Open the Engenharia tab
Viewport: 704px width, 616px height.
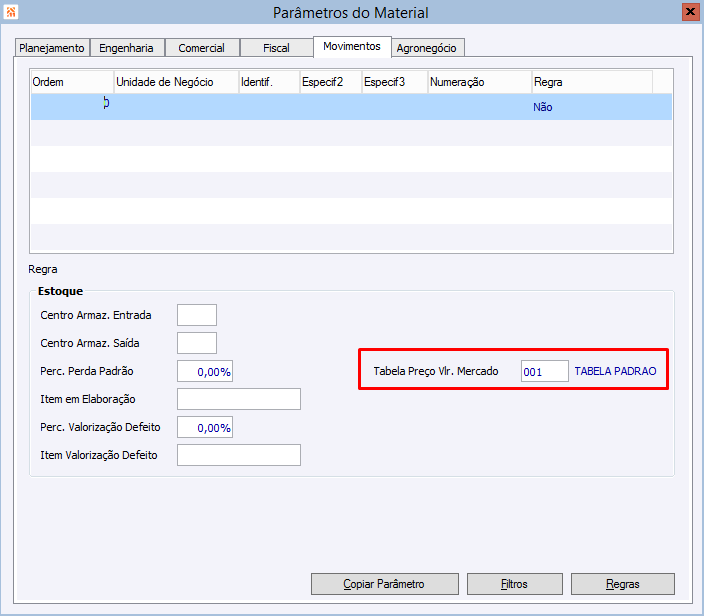[126, 48]
